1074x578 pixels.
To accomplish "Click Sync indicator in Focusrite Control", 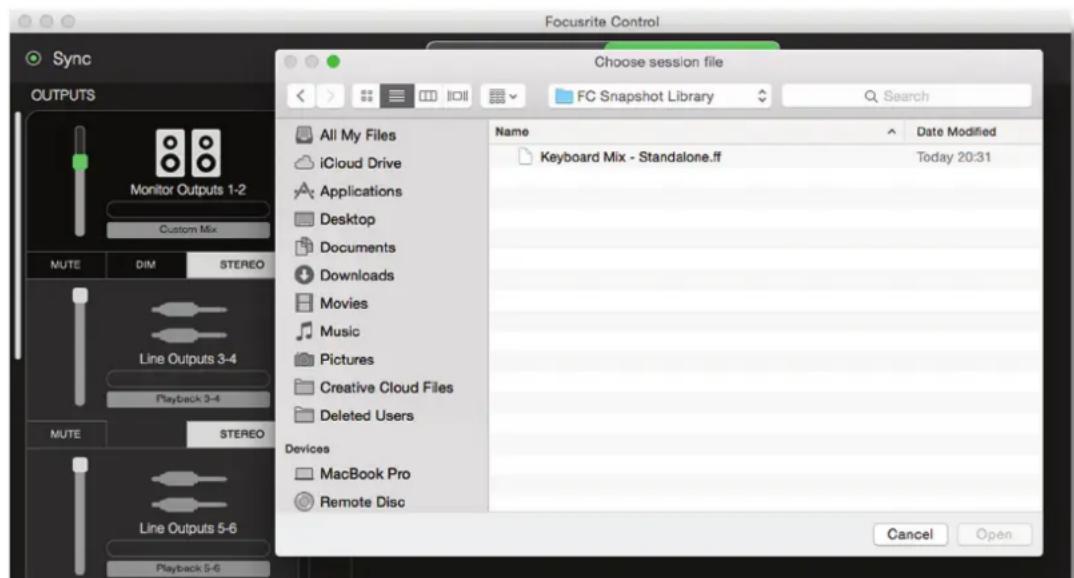I will (x=33, y=59).
